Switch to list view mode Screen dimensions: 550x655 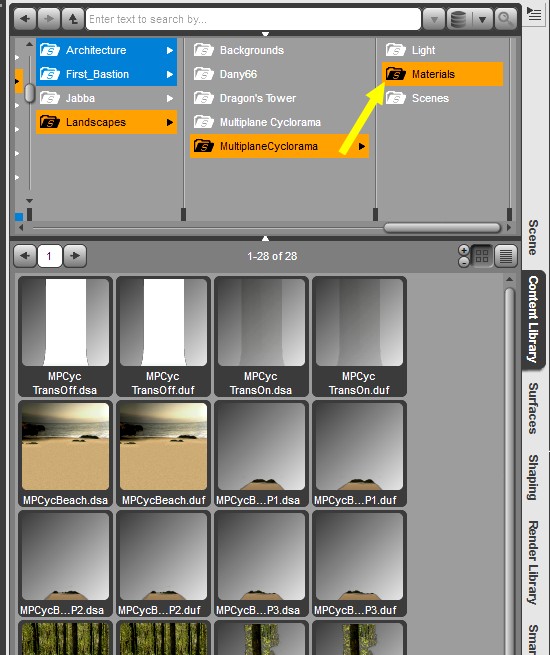[506, 256]
